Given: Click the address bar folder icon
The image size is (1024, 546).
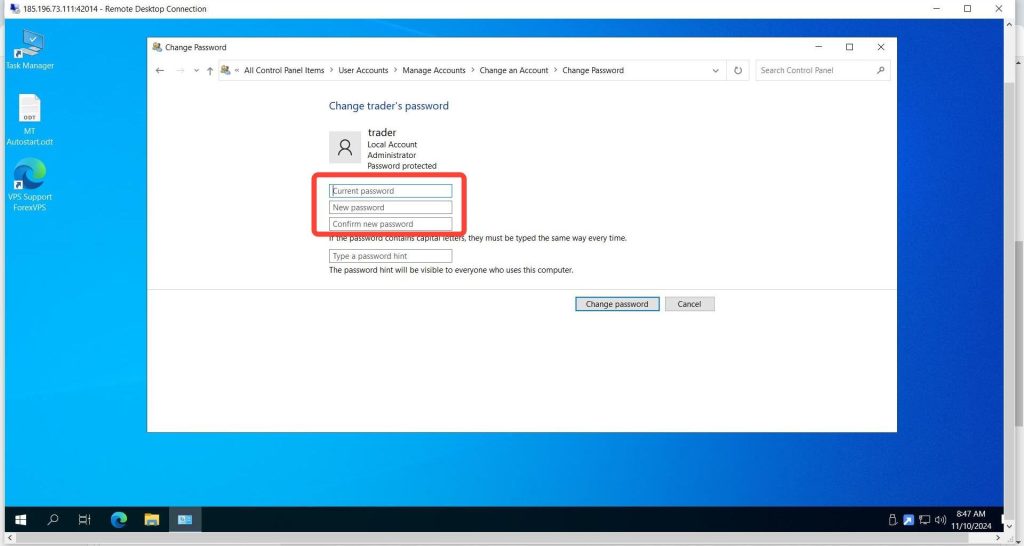Looking at the screenshot, I should 225,71.
